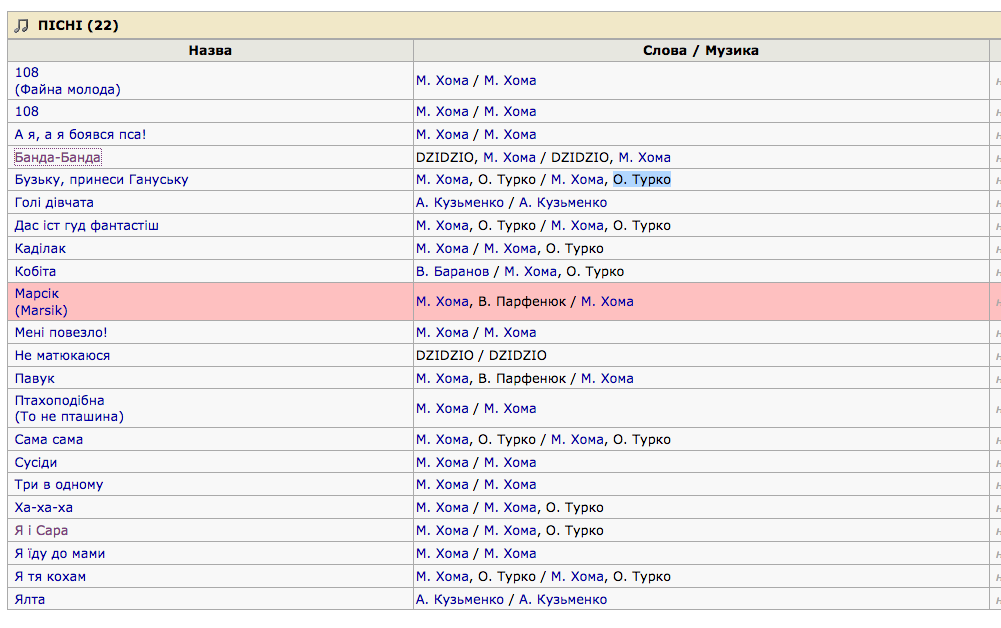Open the song Мені повезло!
Screen dimensions: 1001x628
pos(61,333)
